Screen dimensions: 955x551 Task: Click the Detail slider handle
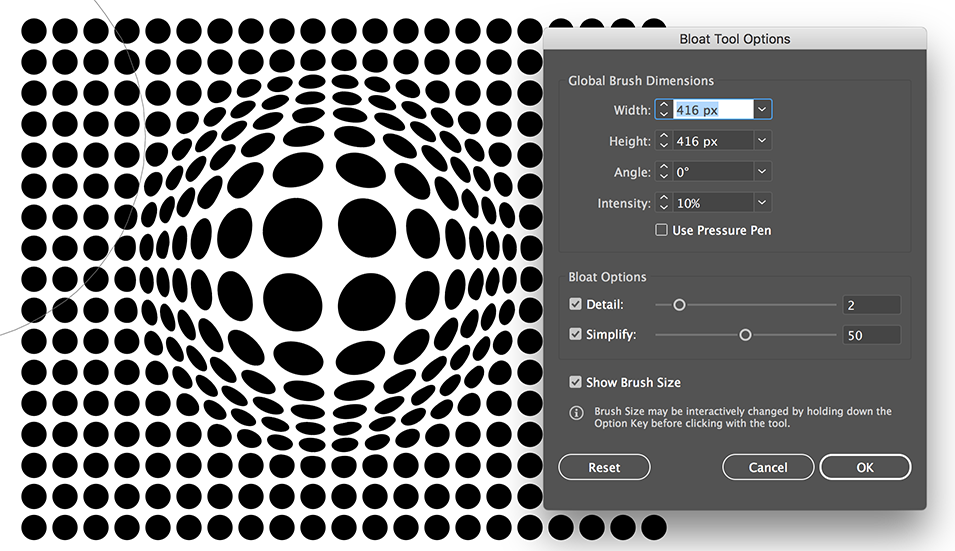[x=679, y=304]
